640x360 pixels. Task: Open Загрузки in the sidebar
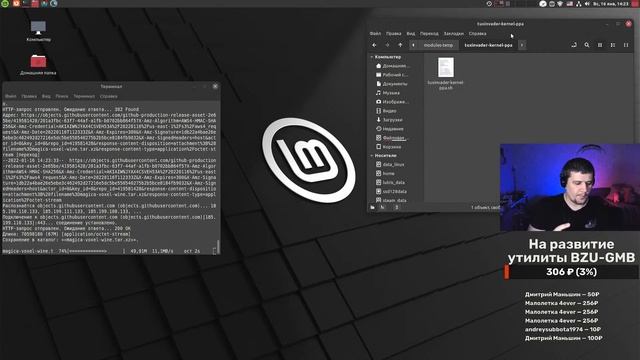[390, 120]
